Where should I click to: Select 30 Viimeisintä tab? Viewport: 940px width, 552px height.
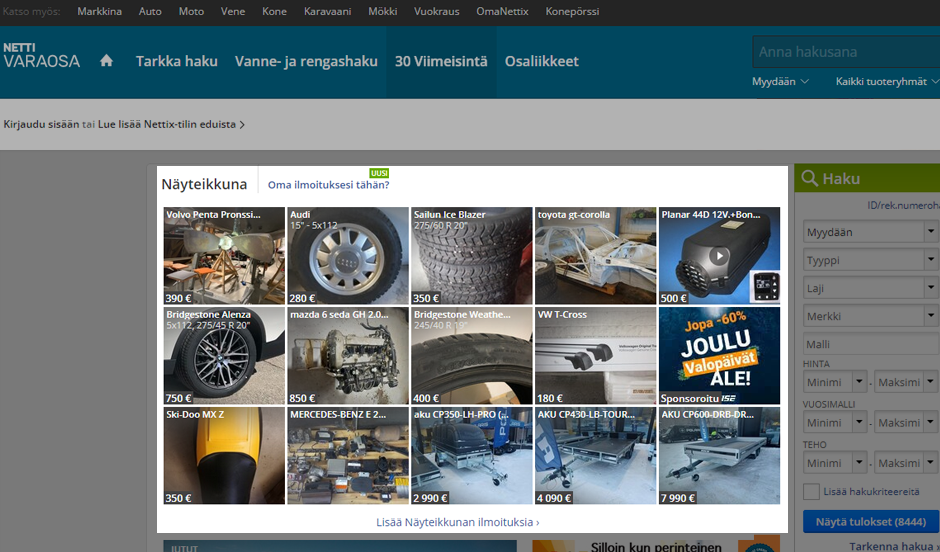(x=441, y=61)
